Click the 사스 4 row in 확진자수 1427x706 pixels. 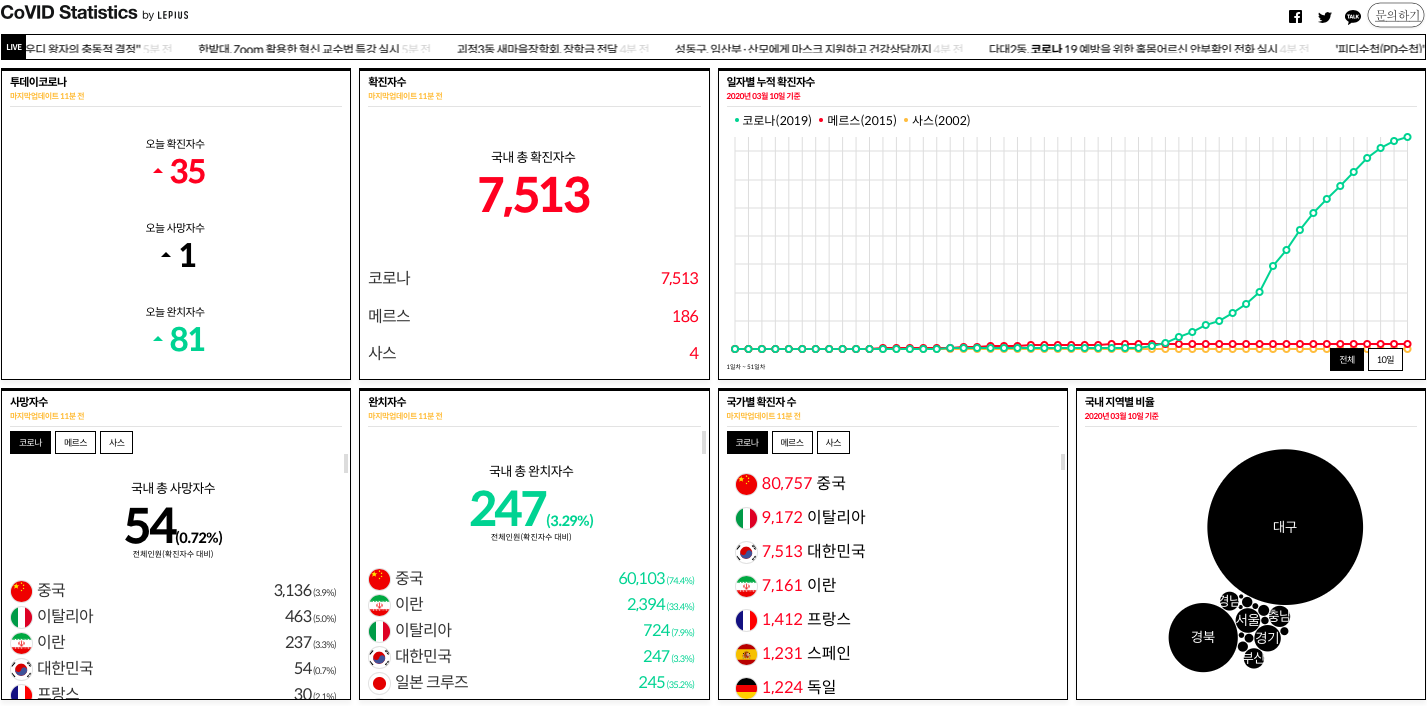coord(533,353)
